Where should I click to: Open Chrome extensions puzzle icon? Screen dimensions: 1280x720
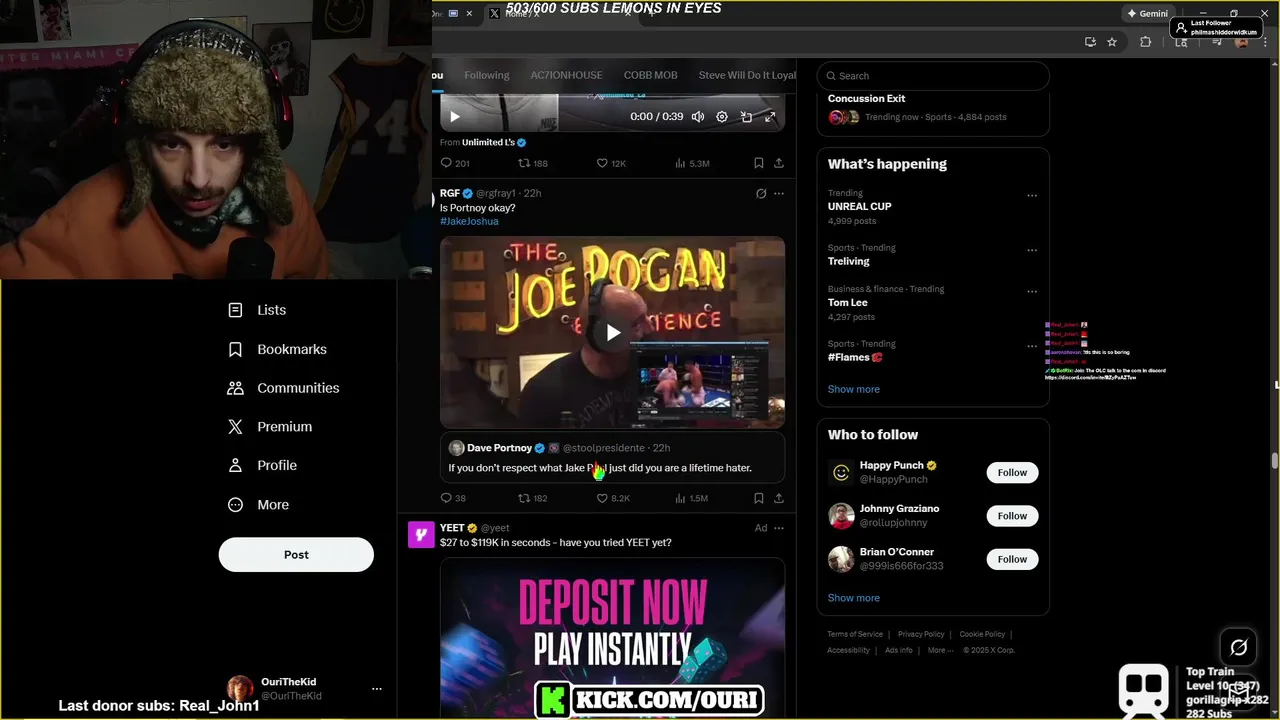[1146, 42]
